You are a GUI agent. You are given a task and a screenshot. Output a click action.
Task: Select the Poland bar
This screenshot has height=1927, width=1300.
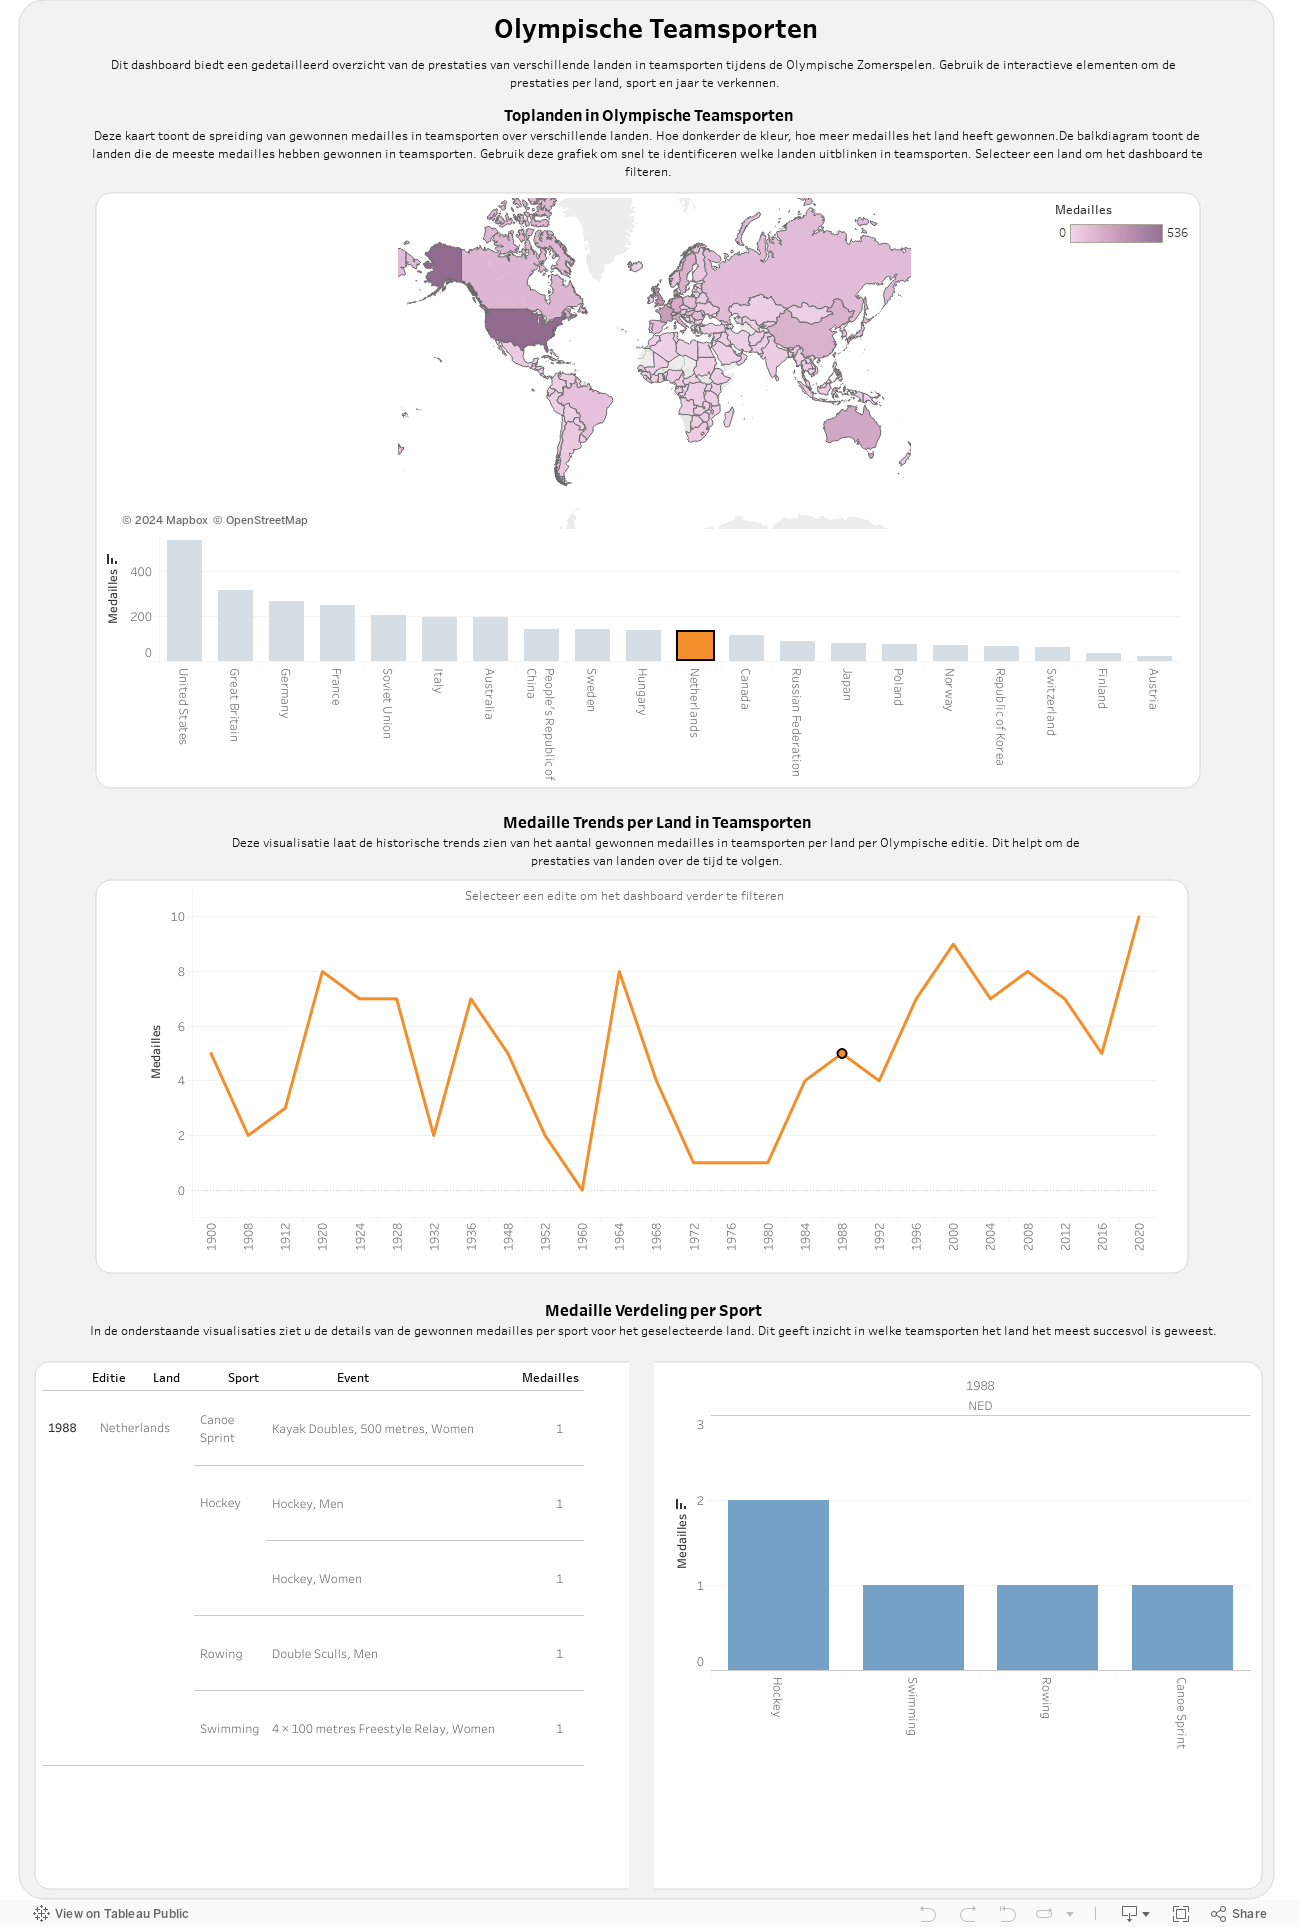[x=899, y=653]
